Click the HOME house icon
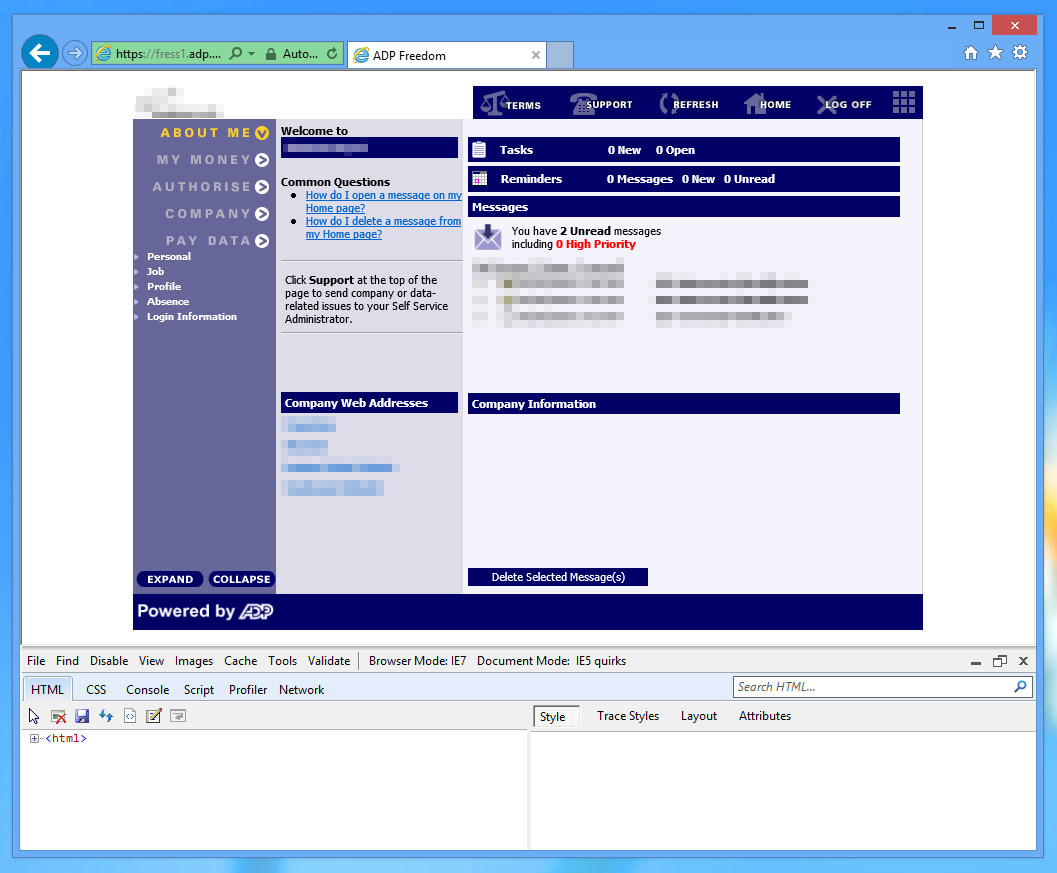This screenshot has height=873, width=1057. click(x=756, y=102)
